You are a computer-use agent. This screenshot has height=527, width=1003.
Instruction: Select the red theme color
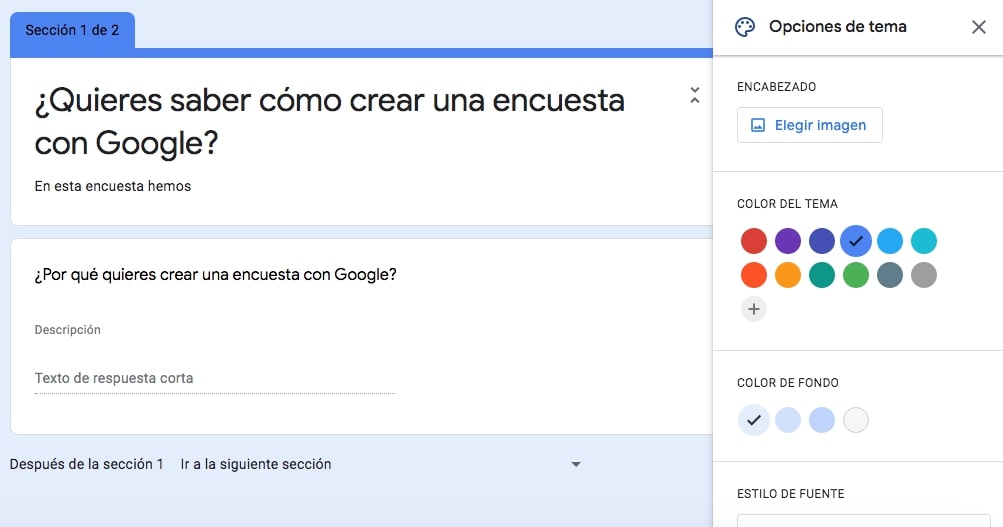coord(754,241)
